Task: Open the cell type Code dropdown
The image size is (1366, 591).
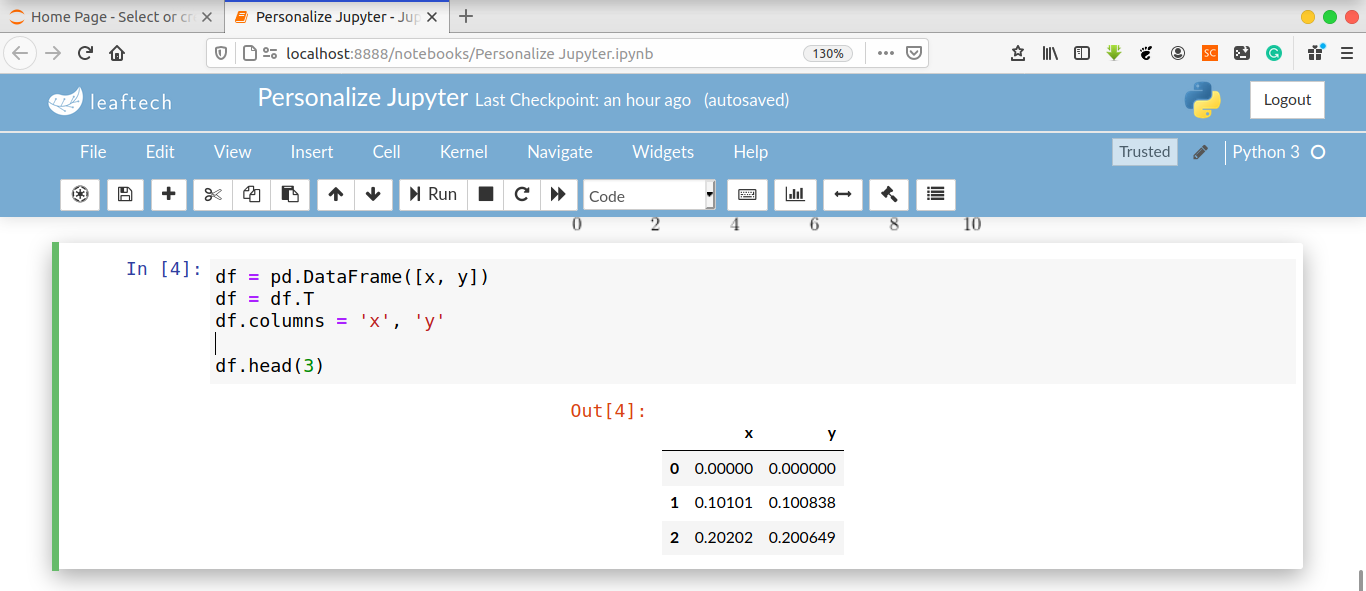Action: (649, 196)
